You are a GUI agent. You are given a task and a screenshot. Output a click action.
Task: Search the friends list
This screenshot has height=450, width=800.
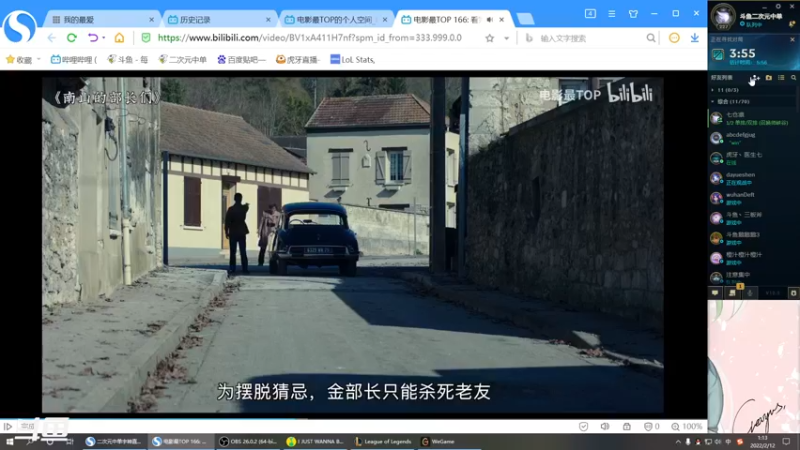click(x=793, y=78)
